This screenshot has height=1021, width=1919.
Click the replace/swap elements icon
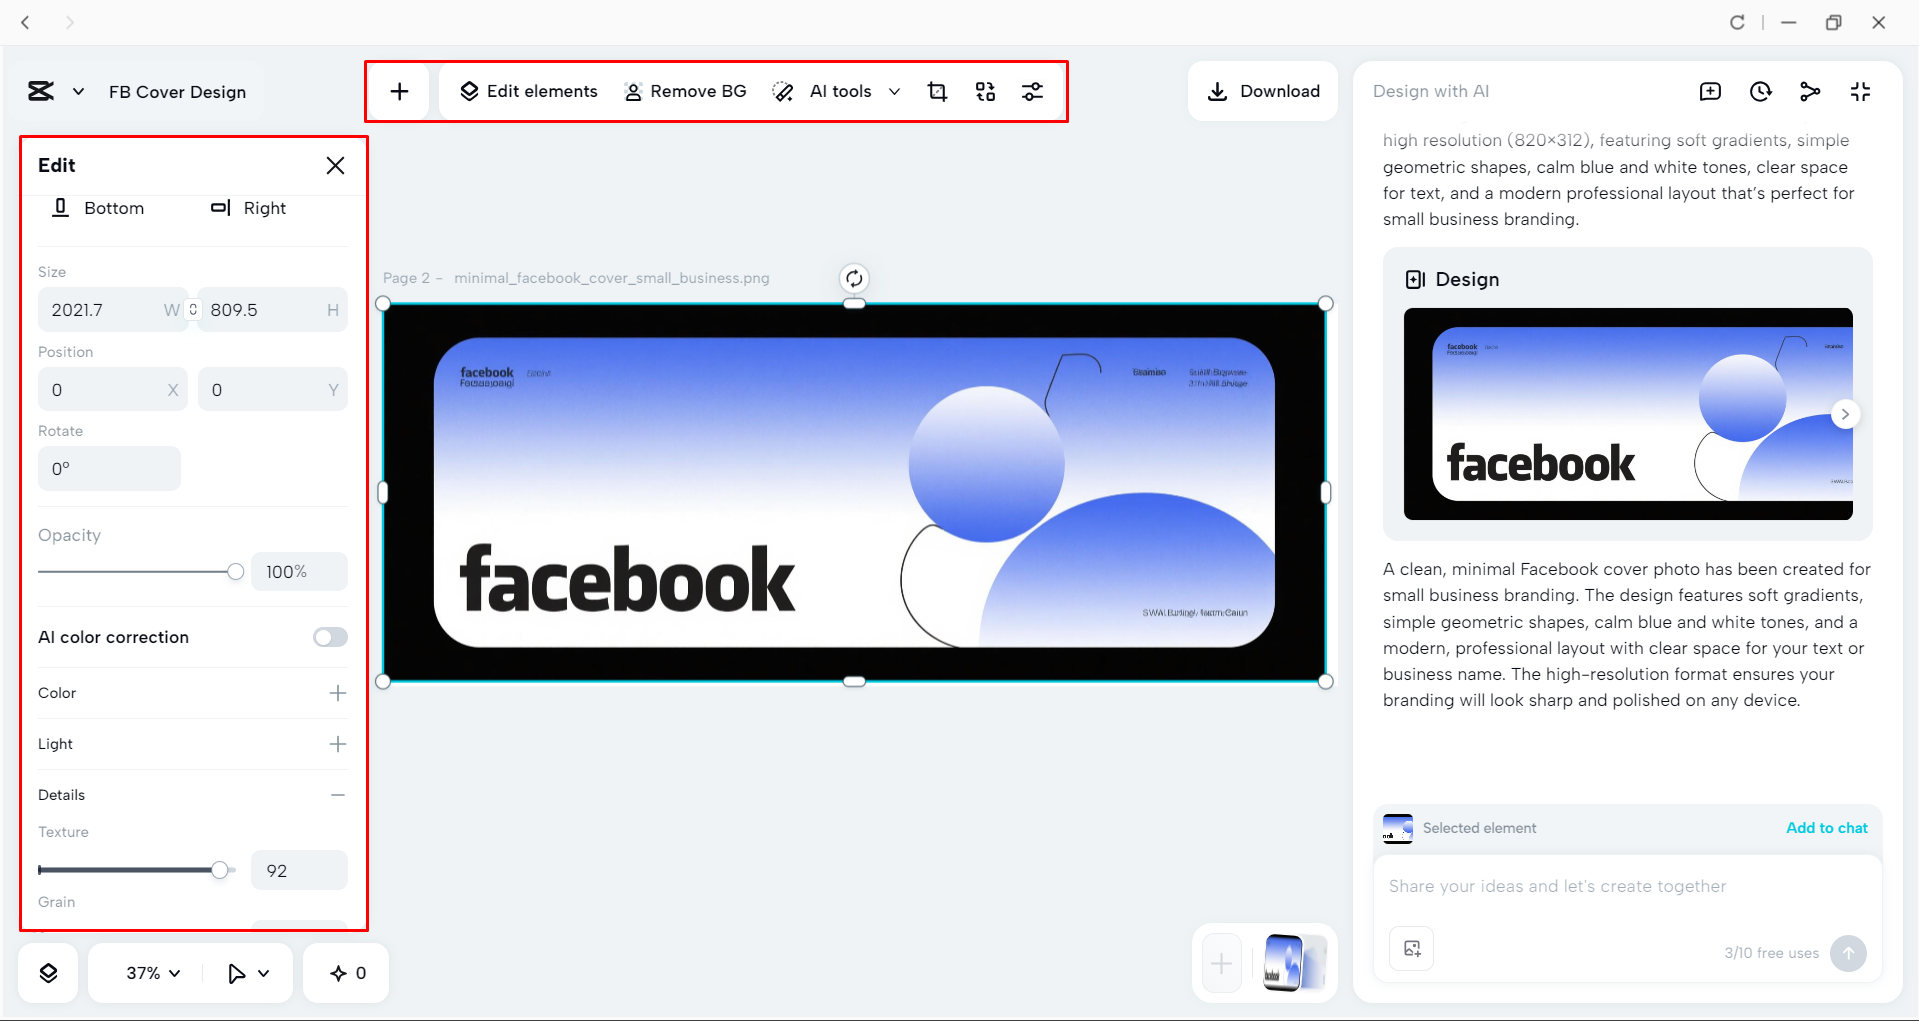coord(985,91)
